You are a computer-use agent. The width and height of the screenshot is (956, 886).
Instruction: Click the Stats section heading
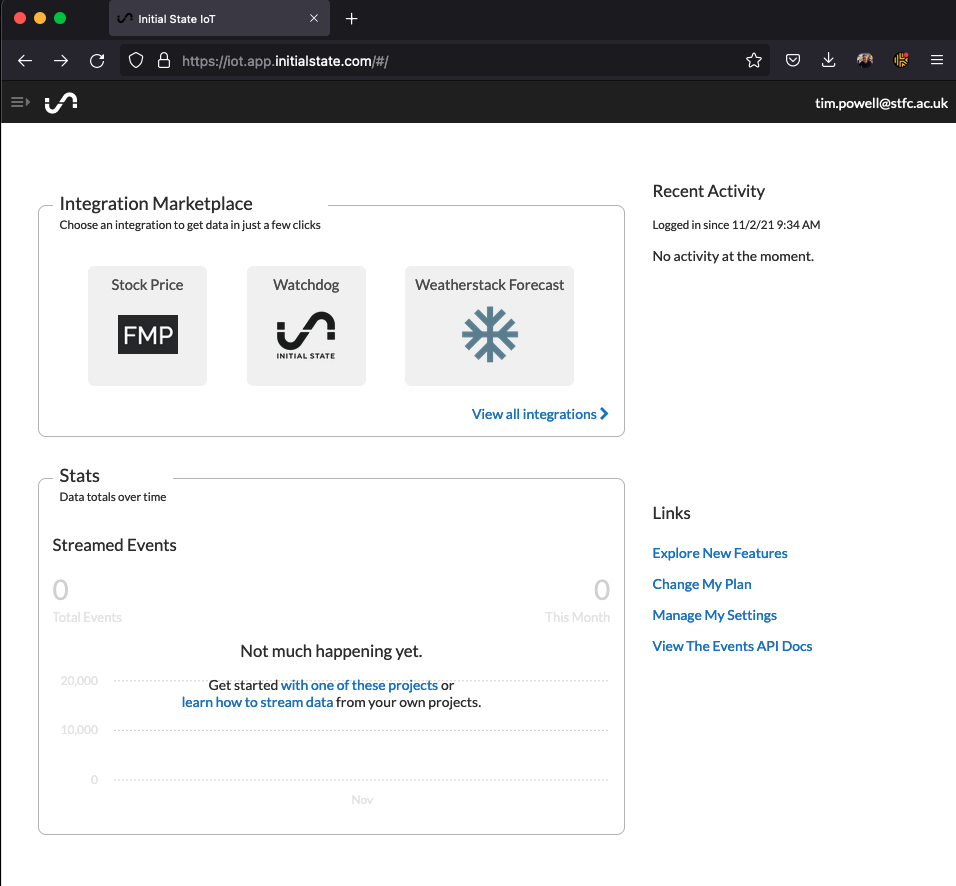[79, 476]
